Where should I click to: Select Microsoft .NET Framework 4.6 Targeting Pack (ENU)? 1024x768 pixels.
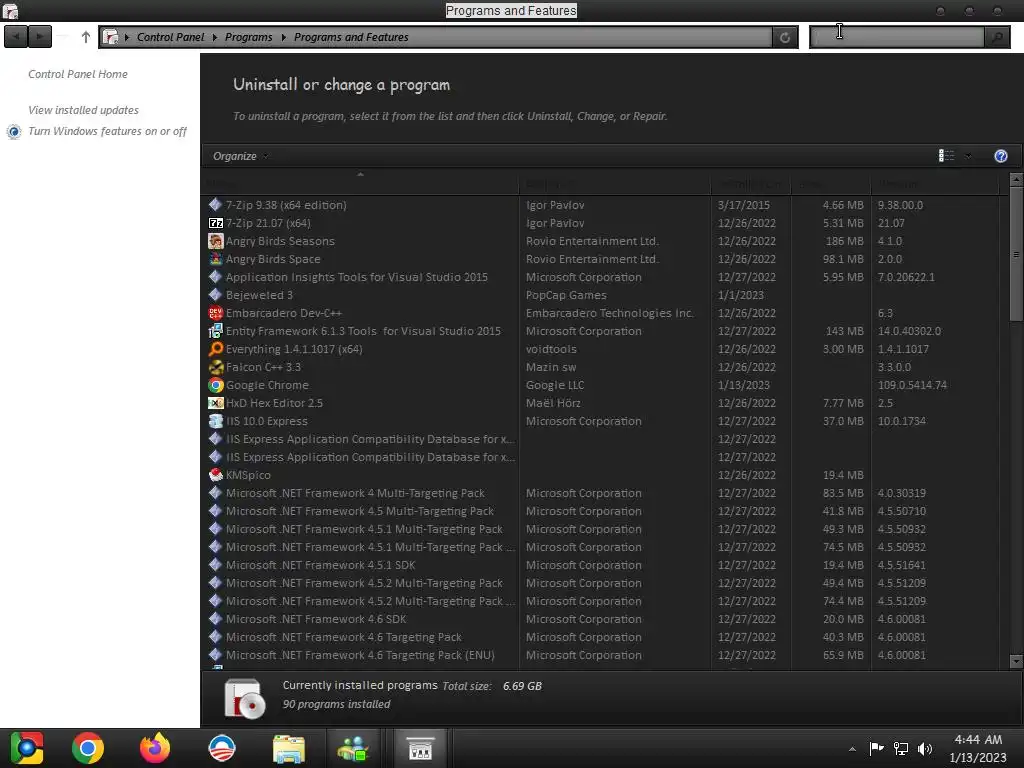360,655
